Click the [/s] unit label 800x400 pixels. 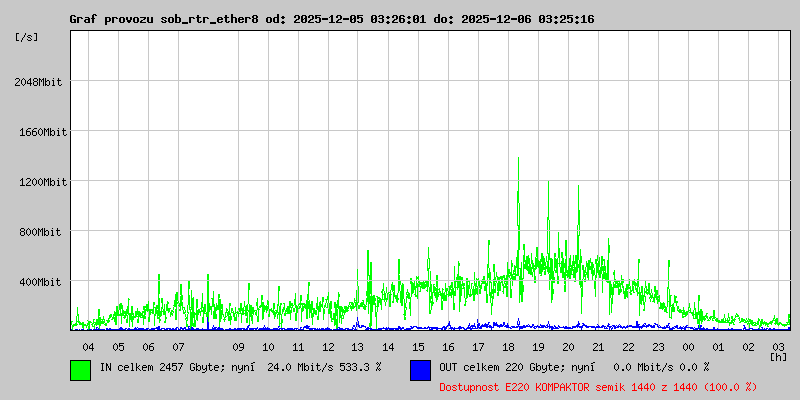tap(27, 37)
